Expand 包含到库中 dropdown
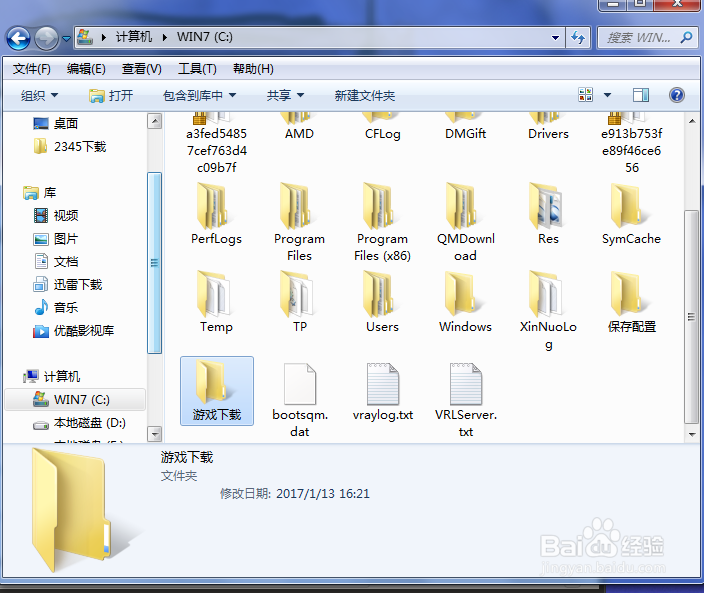This screenshot has height=593, width=704. pyautogui.click(x=199, y=95)
